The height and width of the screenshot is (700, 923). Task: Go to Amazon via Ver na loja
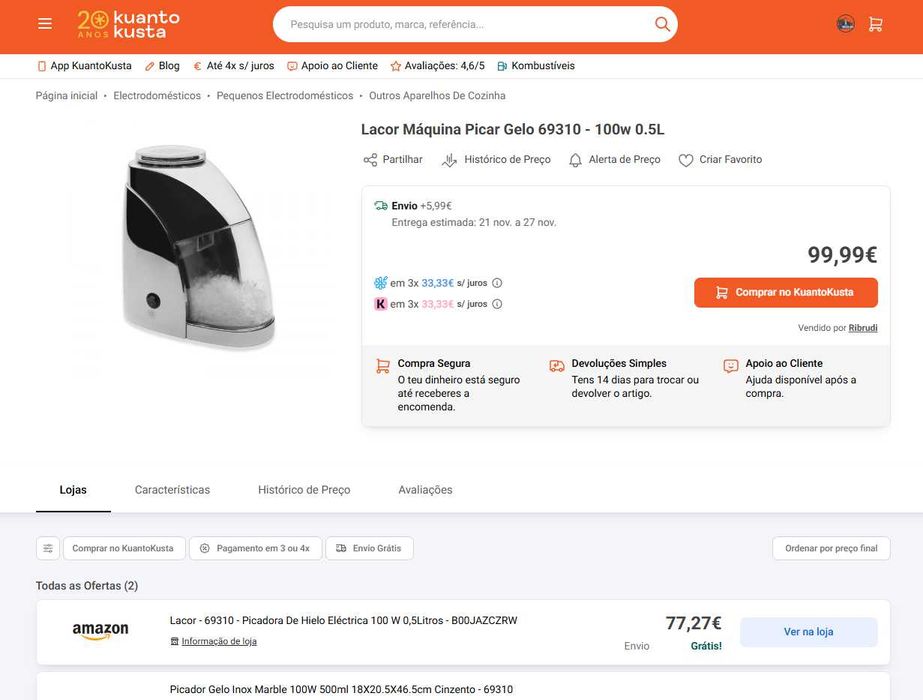pyautogui.click(x=808, y=632)
